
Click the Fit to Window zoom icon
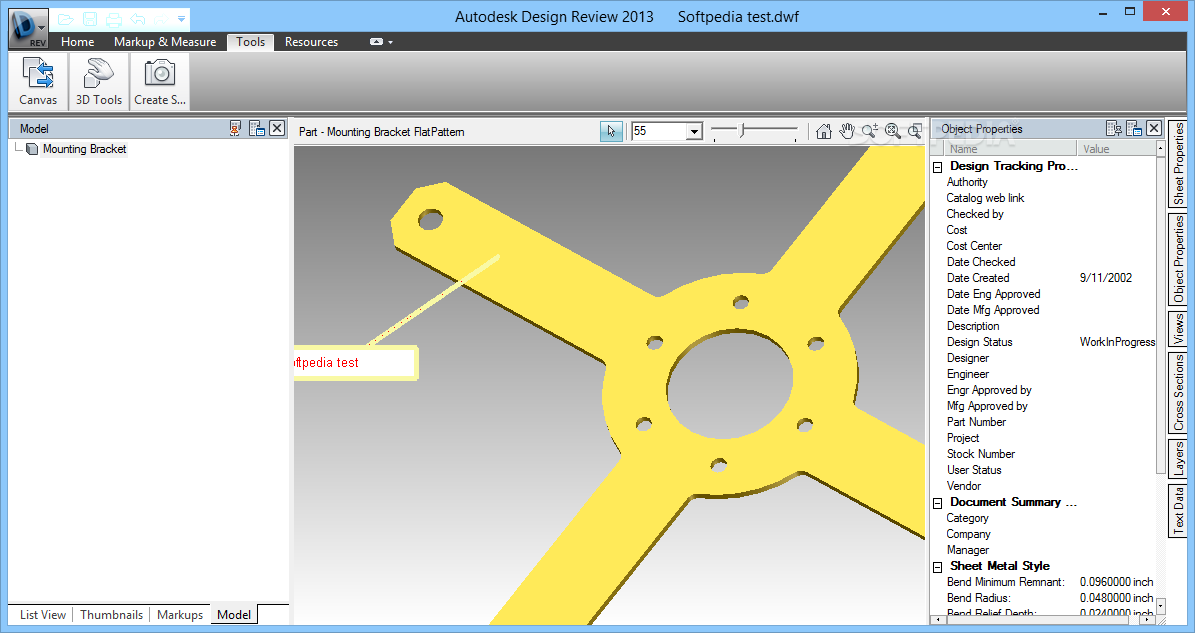pos(892,132)
